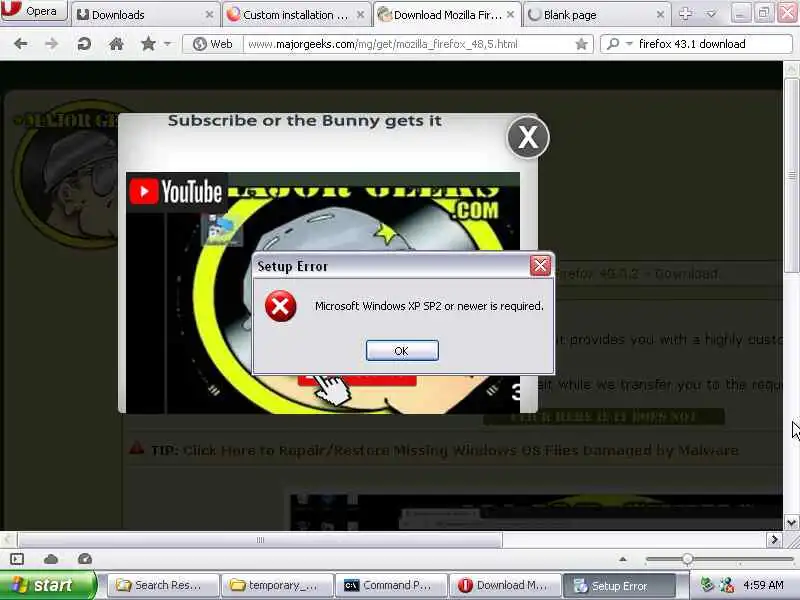Close the subscribe popup with X
This screenshot has width=800, height=600.
pos(528,137)
